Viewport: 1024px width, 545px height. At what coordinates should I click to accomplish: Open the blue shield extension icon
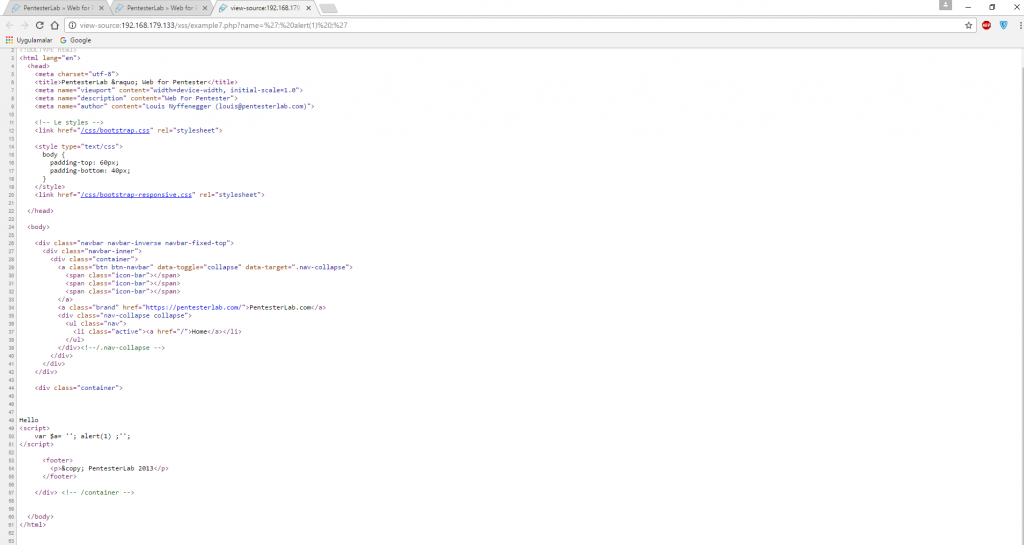pos(1003,25)
